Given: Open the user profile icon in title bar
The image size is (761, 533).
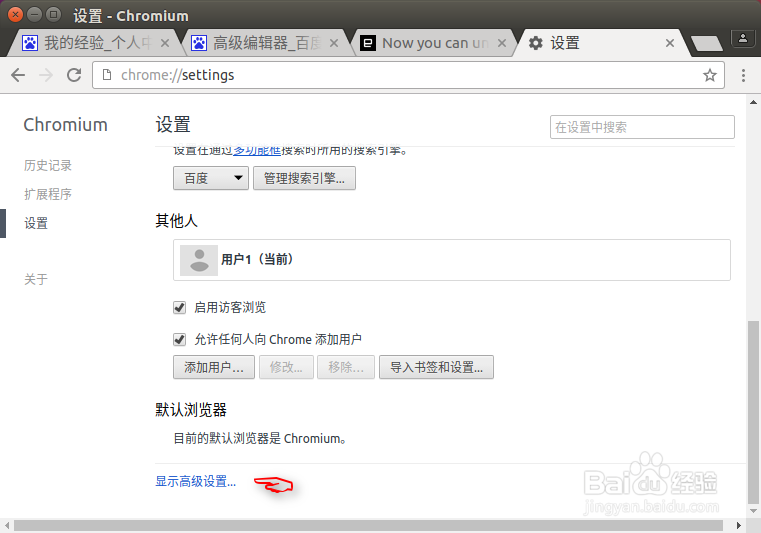Looking at the screenshot, I should pyautogui.click(x=743, y=38).
